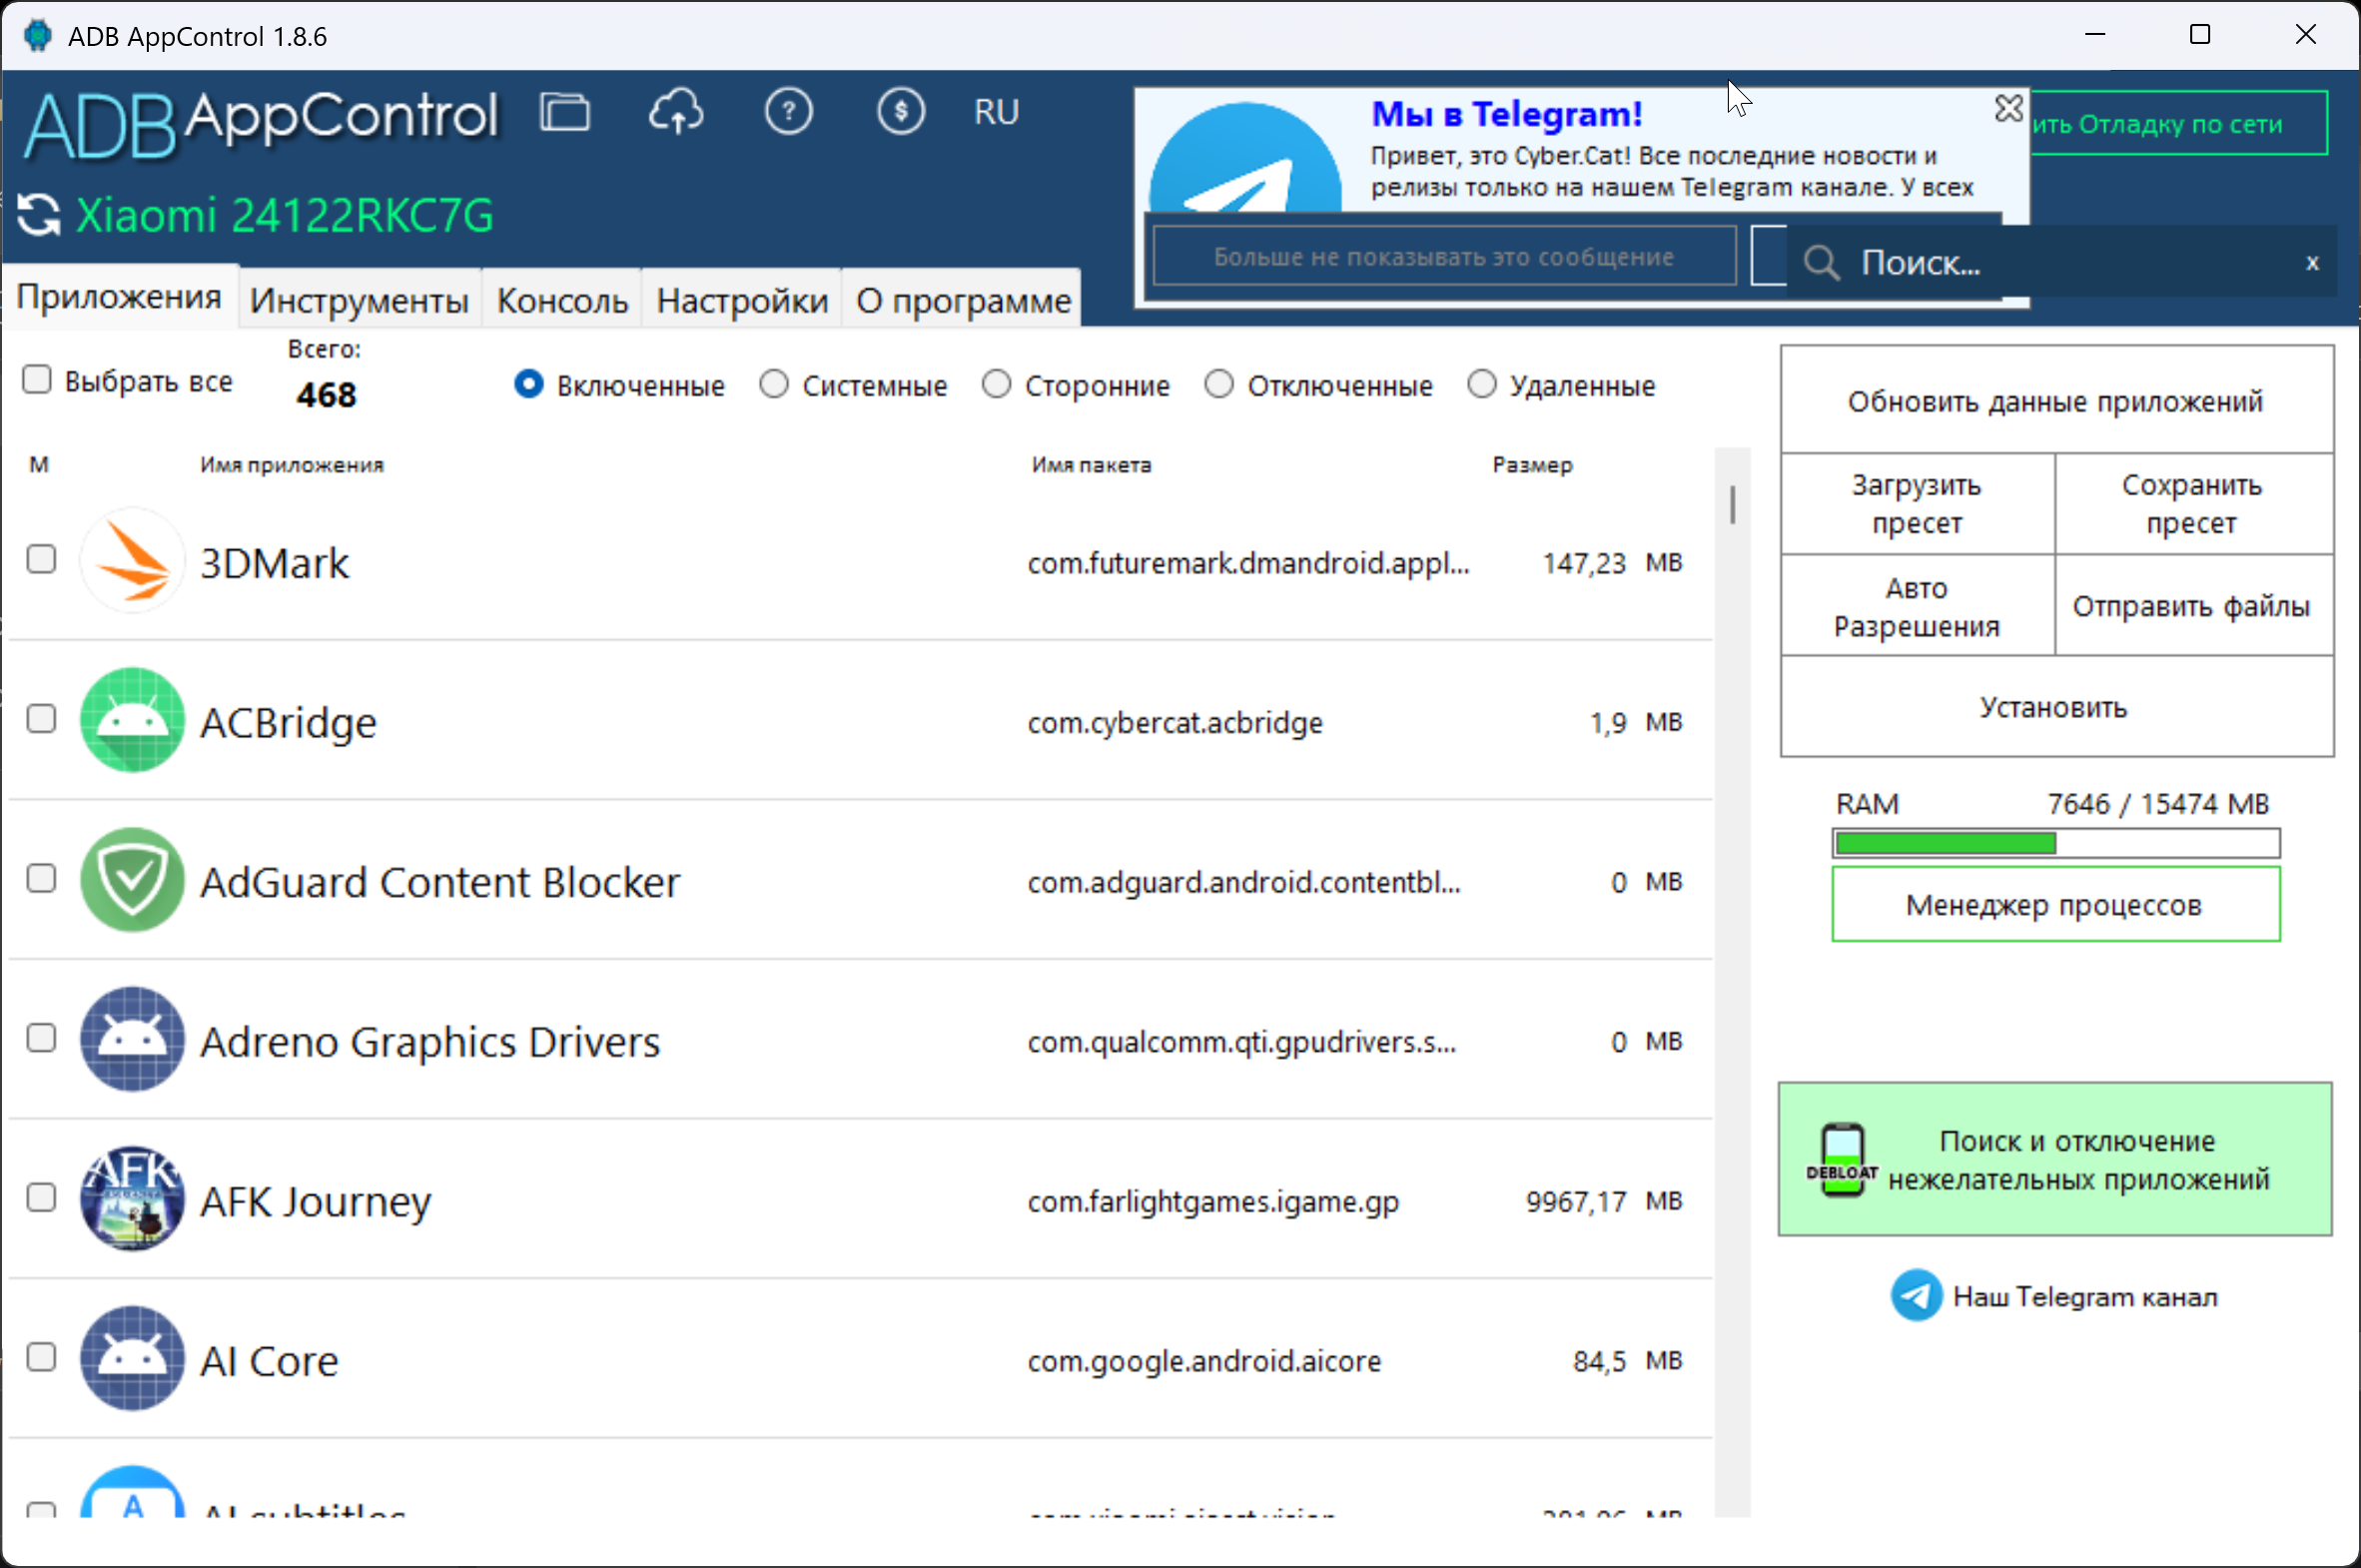Image resolution: width=2361 pixels, height=1568 pixels.
Task: Click the Telegram channel paper plane icon
Action: tap(1916, 1296)
